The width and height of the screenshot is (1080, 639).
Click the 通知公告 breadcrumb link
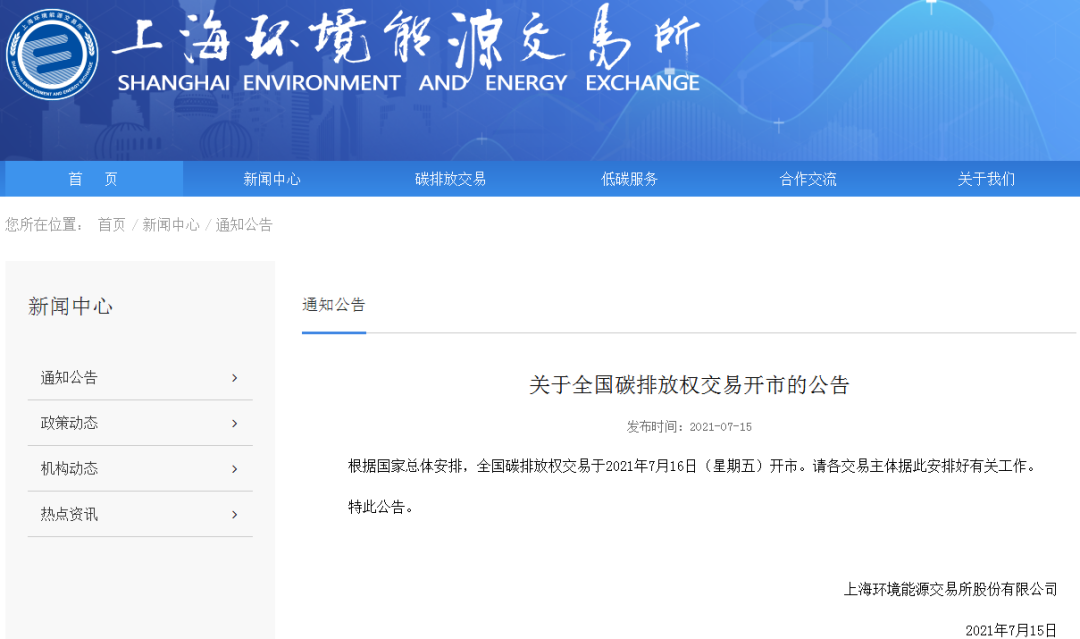click(x=244, y=225)
